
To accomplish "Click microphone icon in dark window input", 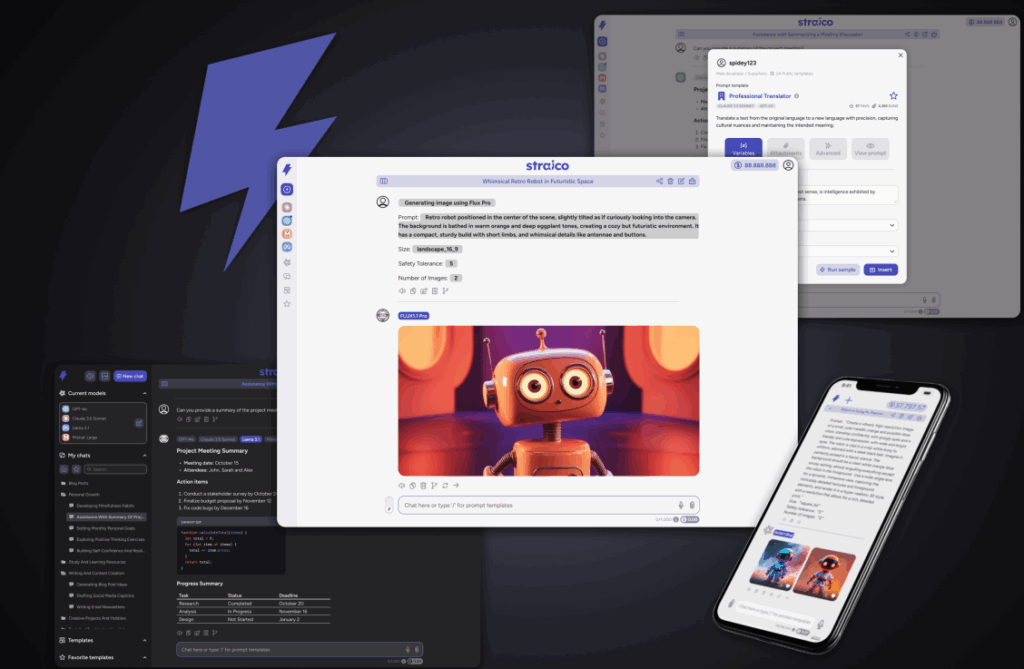I will click(408, 649).
